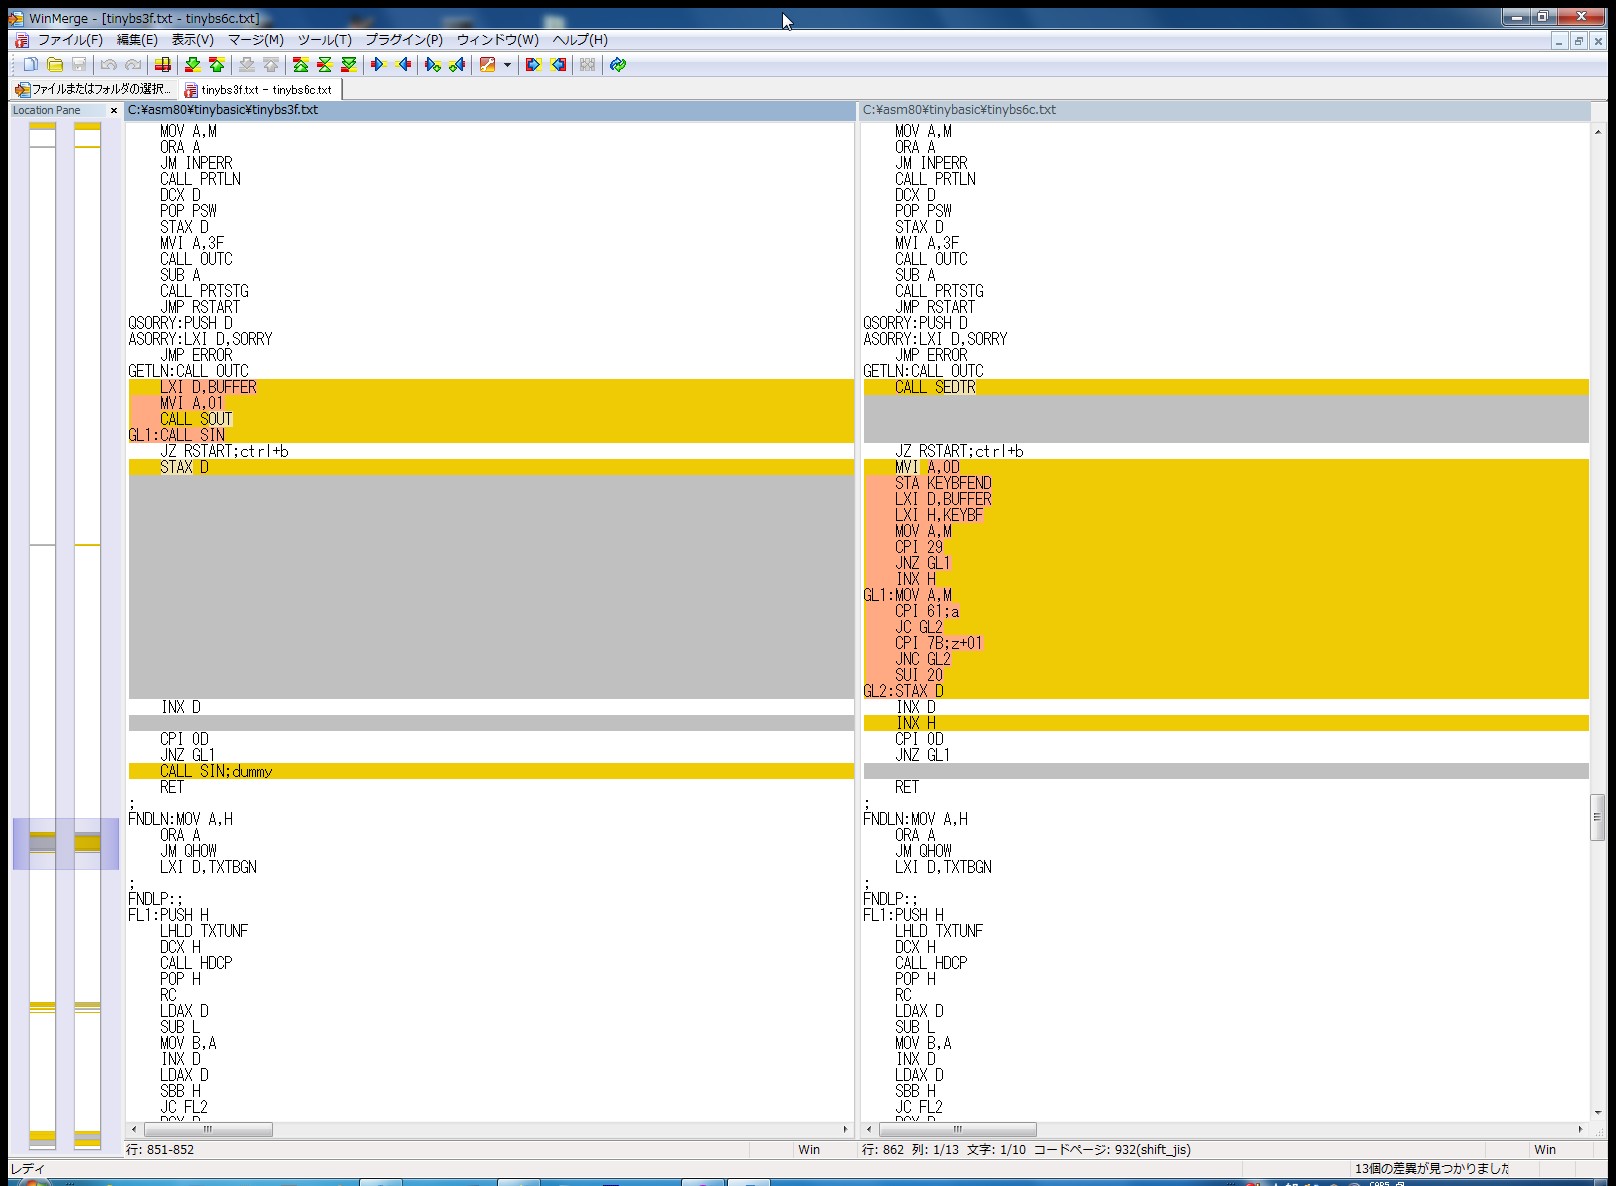Switch to ファイルまたはフォルダの選択 tab
1616x1186 pixels.
pyautogui.click(x=93, y=89)
